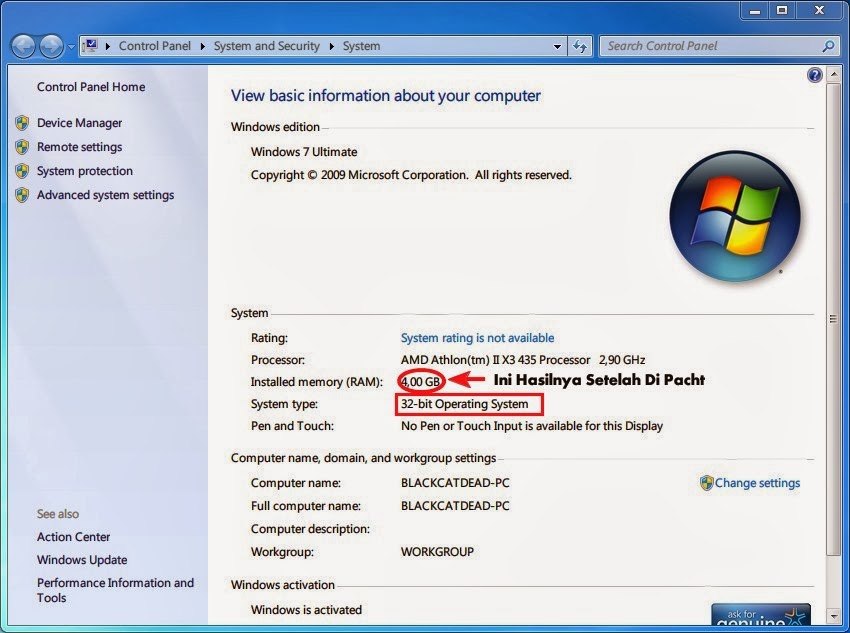
Task: Click the WORKGROUP value
Action: click(437, 552)
